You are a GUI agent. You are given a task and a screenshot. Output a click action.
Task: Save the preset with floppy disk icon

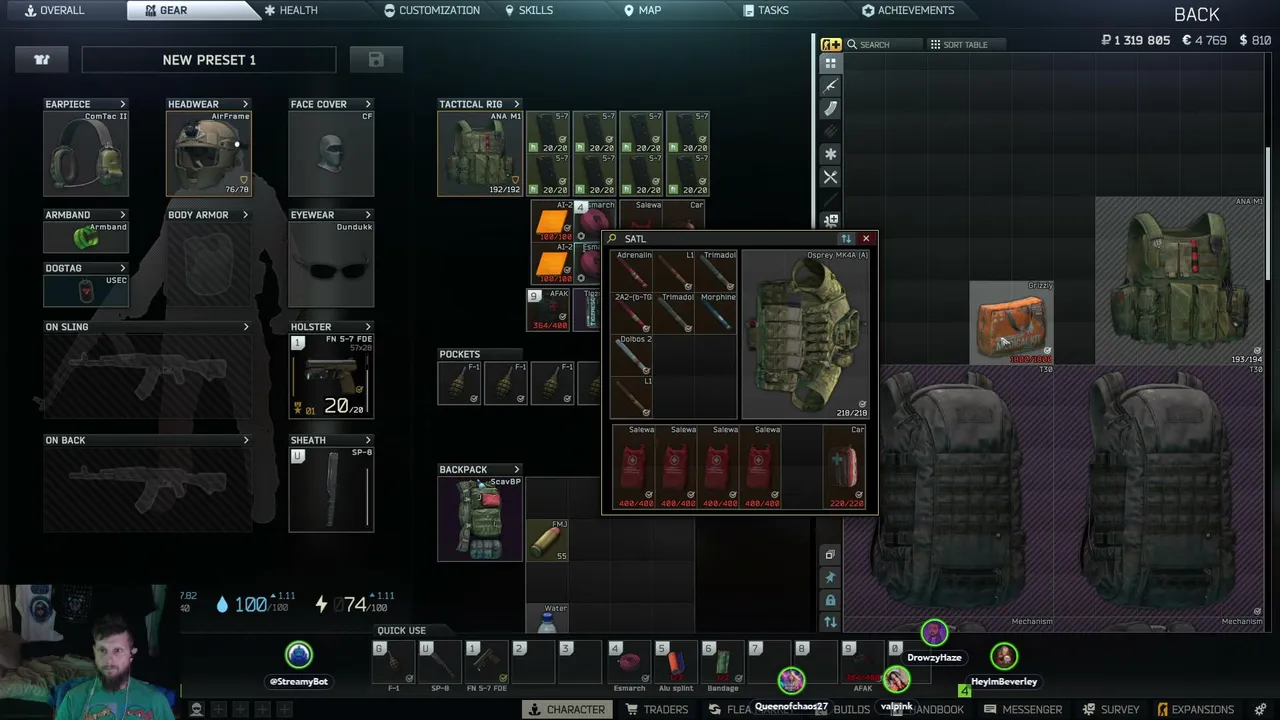(376, 60)
